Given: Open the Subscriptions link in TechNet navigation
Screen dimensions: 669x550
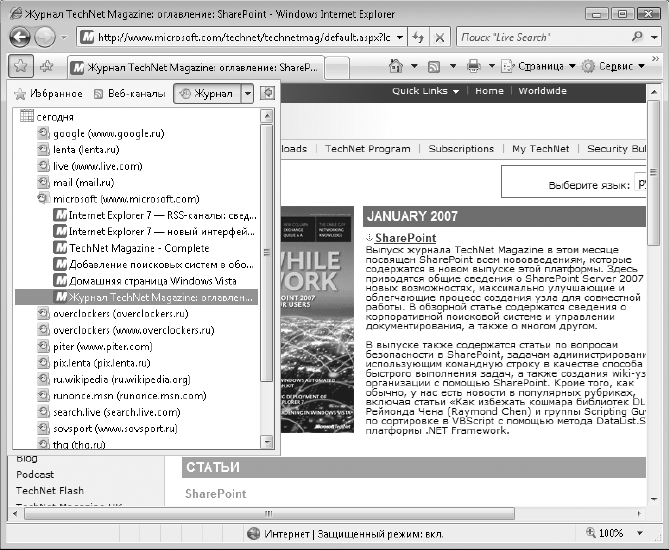Looking at the screenshot, I should 461,148.
